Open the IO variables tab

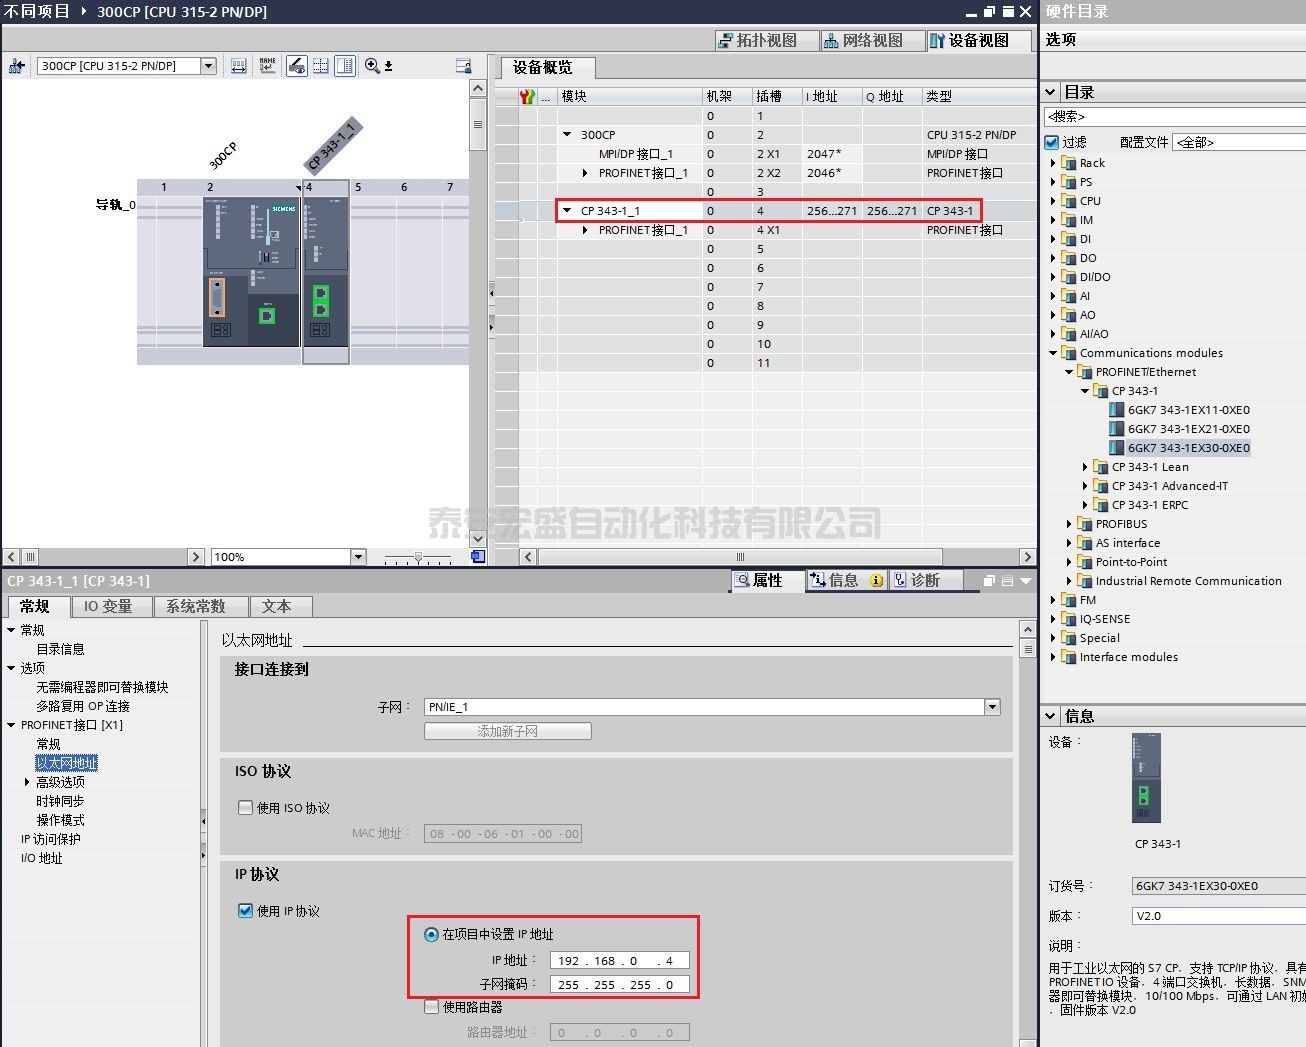pos(108,607)
